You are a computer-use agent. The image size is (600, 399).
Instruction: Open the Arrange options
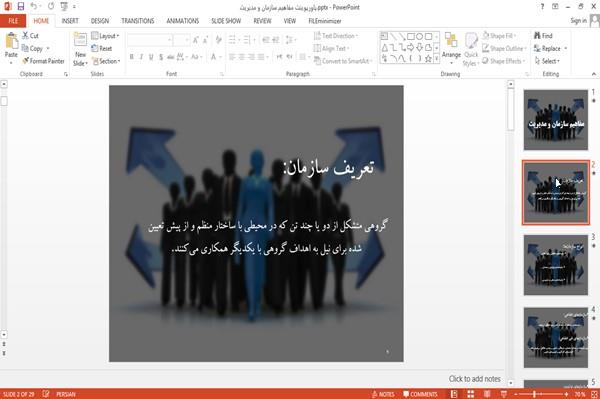click(451, 49)
